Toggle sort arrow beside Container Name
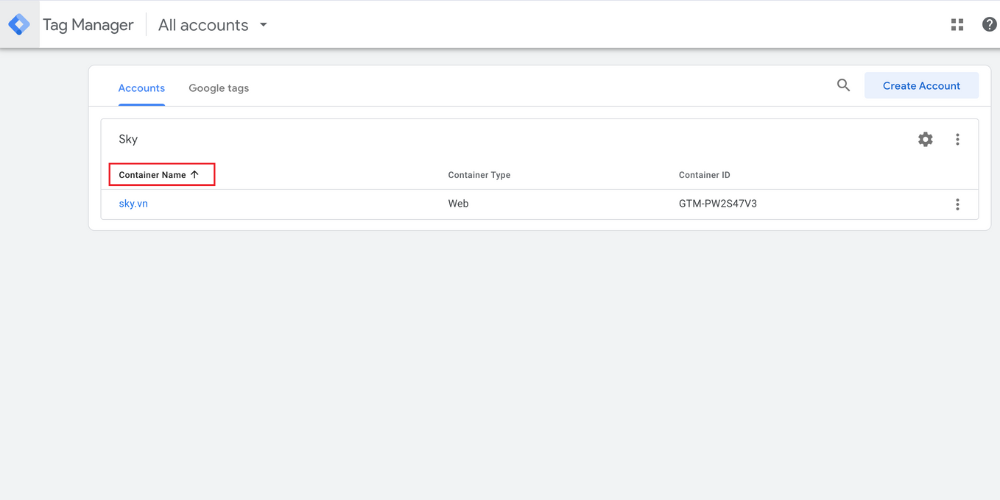 click(x=195, y=174)
